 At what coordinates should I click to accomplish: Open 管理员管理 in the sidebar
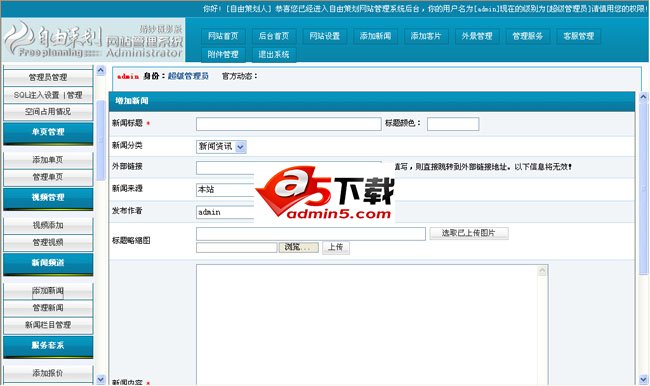pyautogui.click(x=48, y=78)
